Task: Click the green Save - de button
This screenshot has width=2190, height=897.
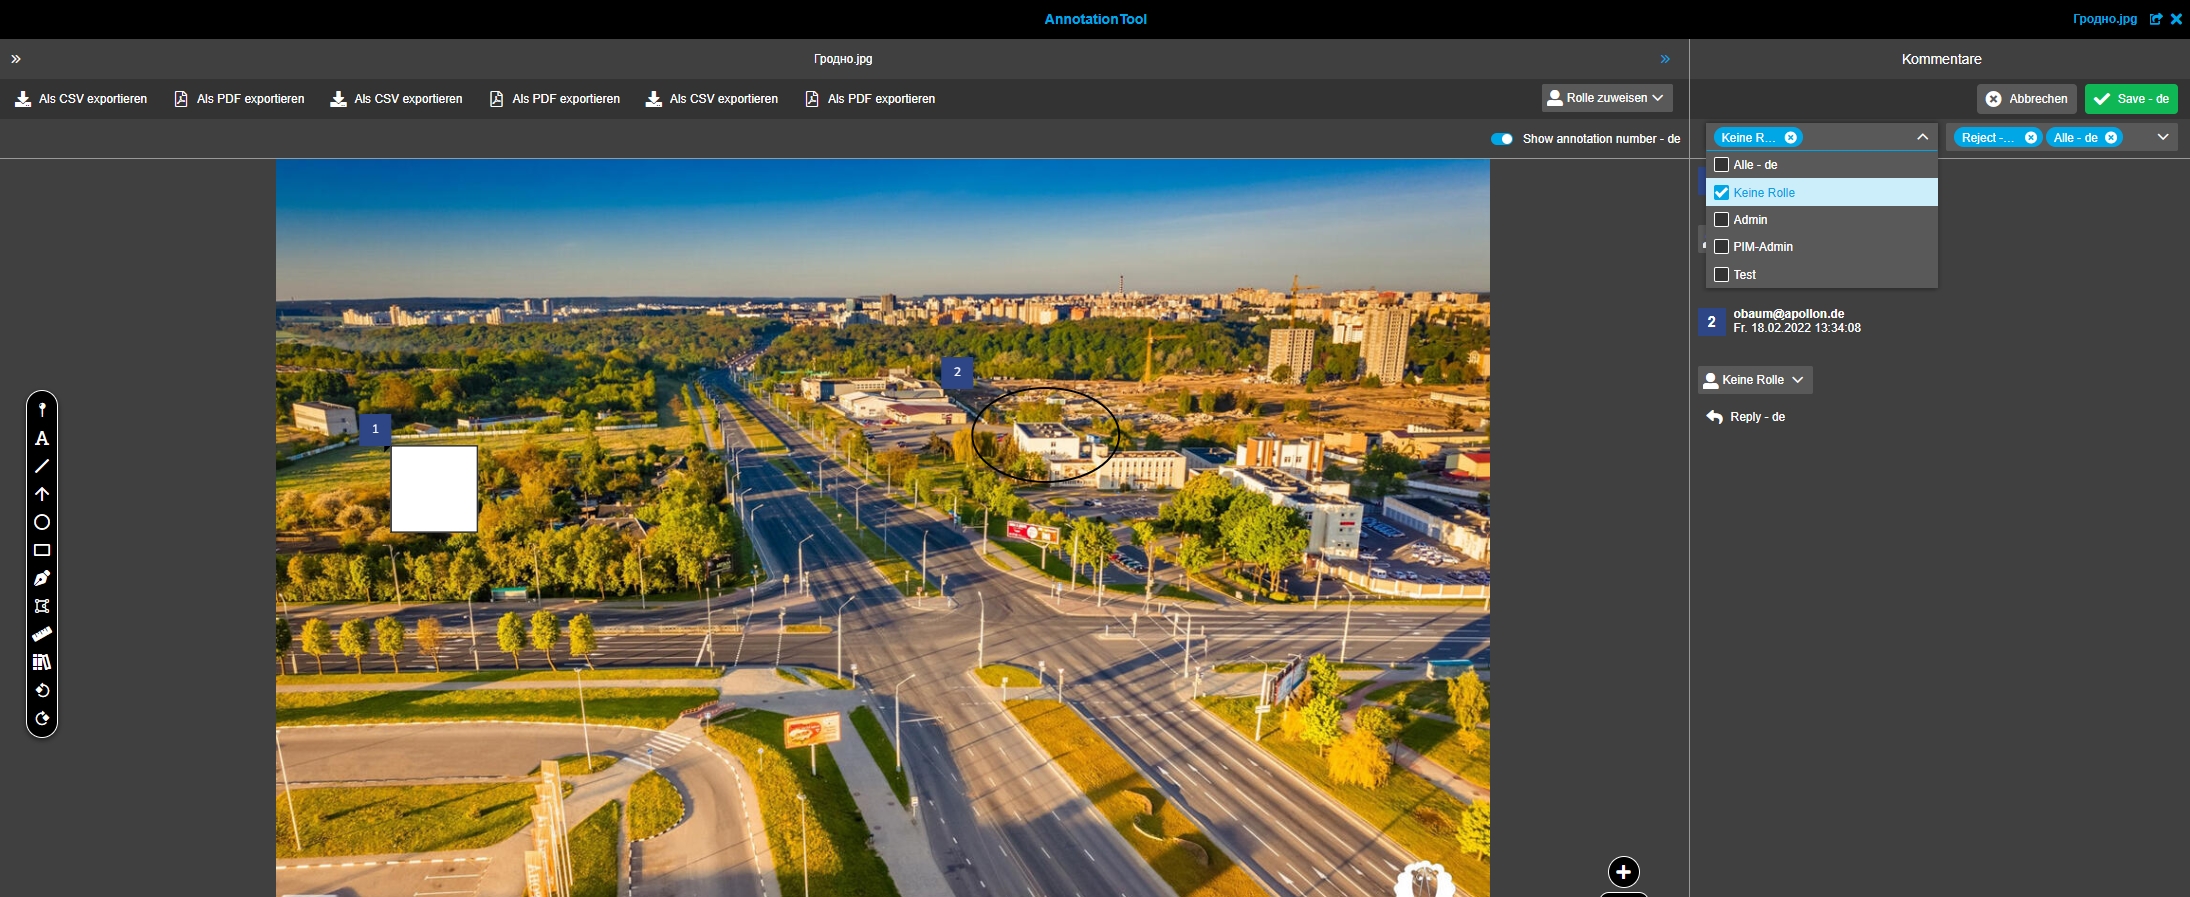Action: click(x=2131, y=99)
